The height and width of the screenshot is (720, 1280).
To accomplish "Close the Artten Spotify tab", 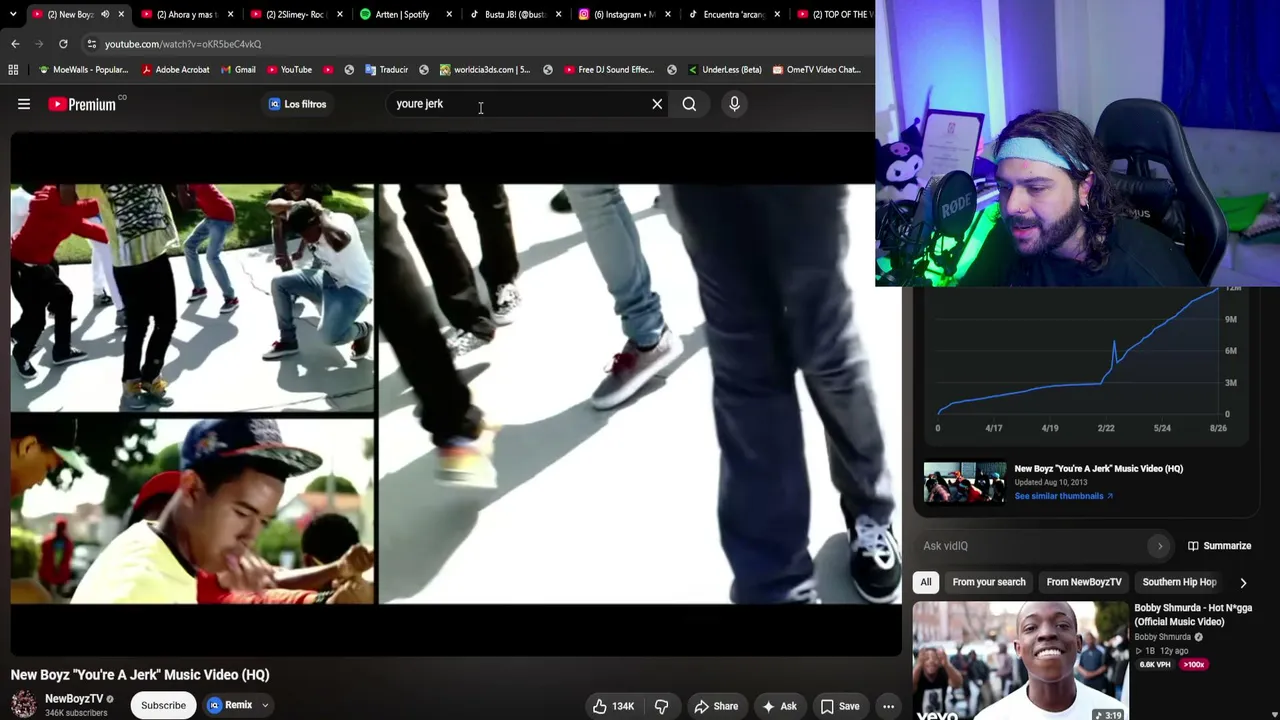I will (x=448, y=14).
